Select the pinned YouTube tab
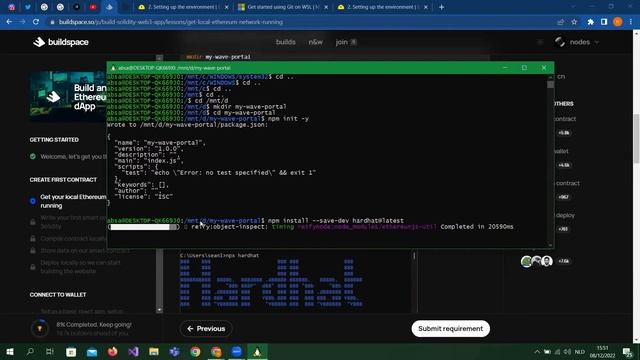This screenshot has width=640, height=360. click(93, 7)
